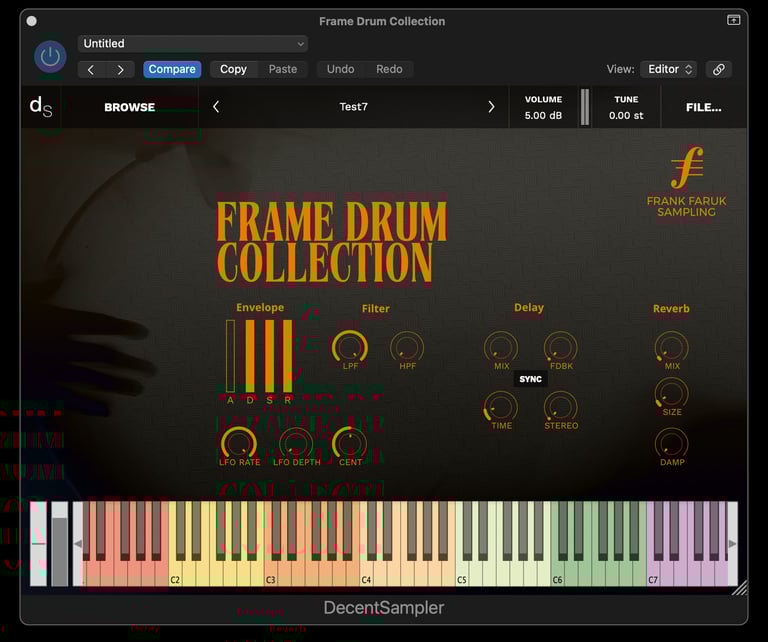
Task: Click the Release envelope slider
Action: pos(288,356)
